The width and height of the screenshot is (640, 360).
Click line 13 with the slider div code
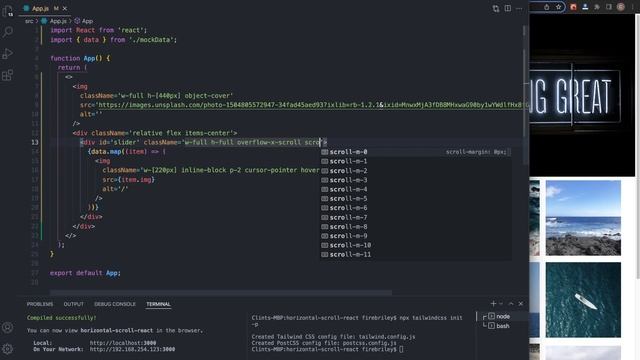pyautogui.click(x=204, y=142)
